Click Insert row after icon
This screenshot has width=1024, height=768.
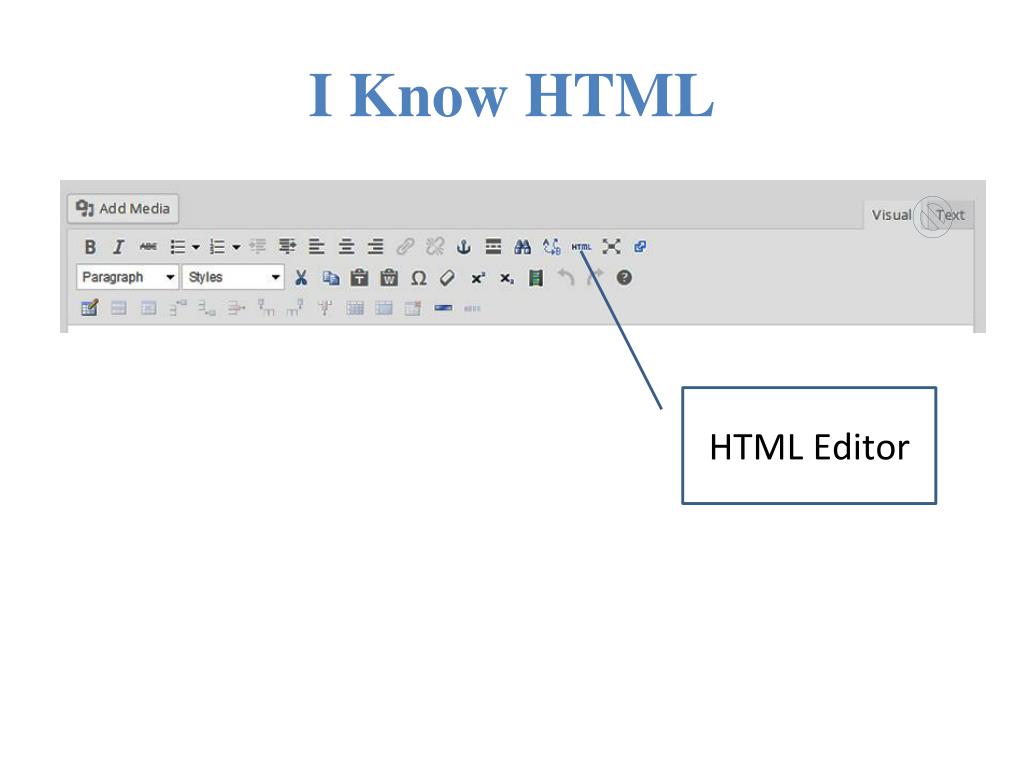point(206,308)
